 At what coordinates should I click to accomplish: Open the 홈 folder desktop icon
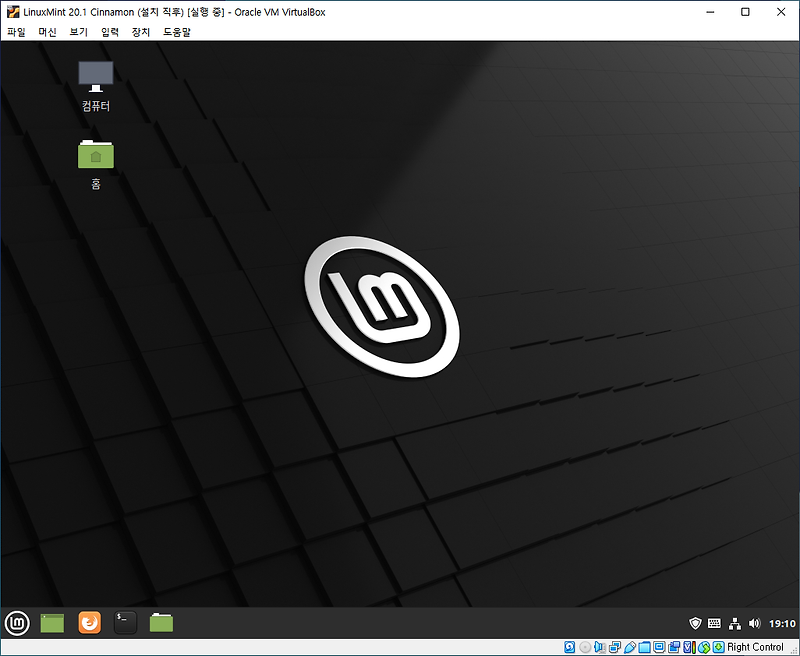pos(95,164)
